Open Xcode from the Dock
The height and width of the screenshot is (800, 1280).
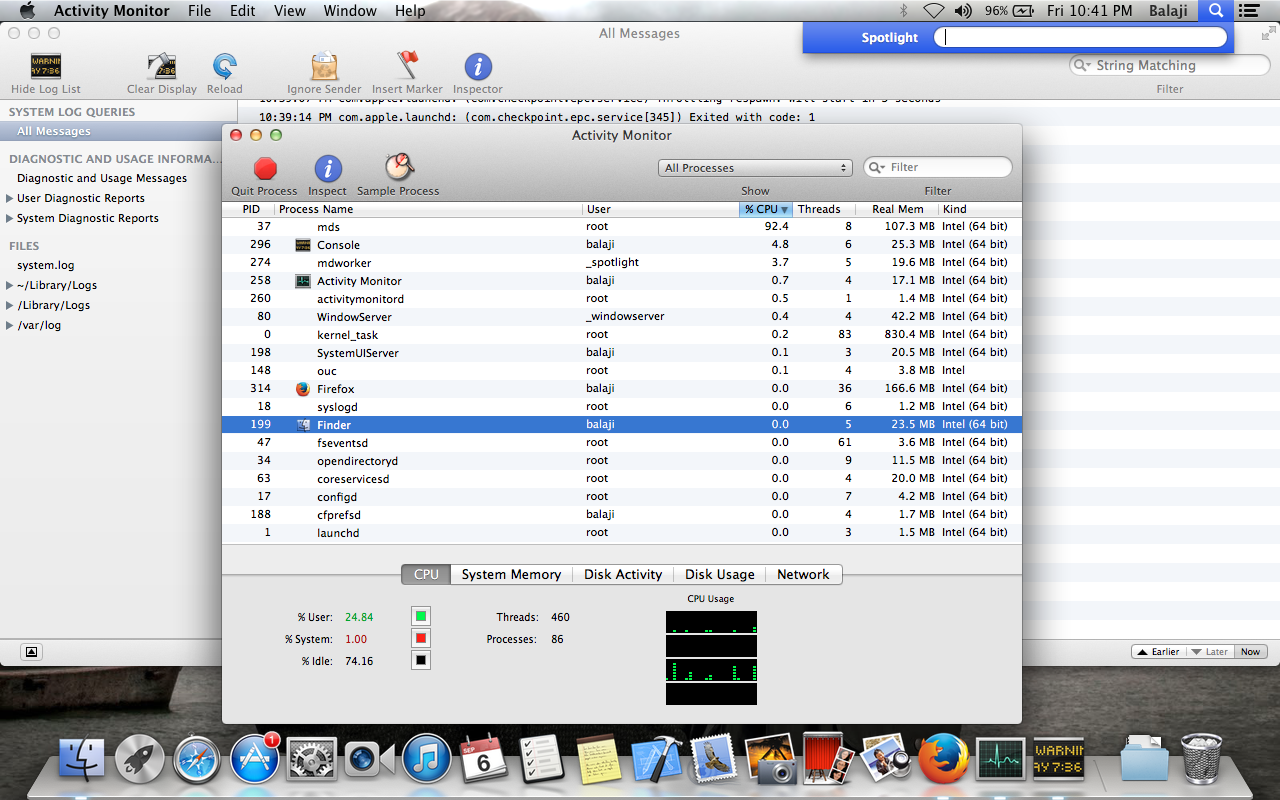[x=656, y=760]
